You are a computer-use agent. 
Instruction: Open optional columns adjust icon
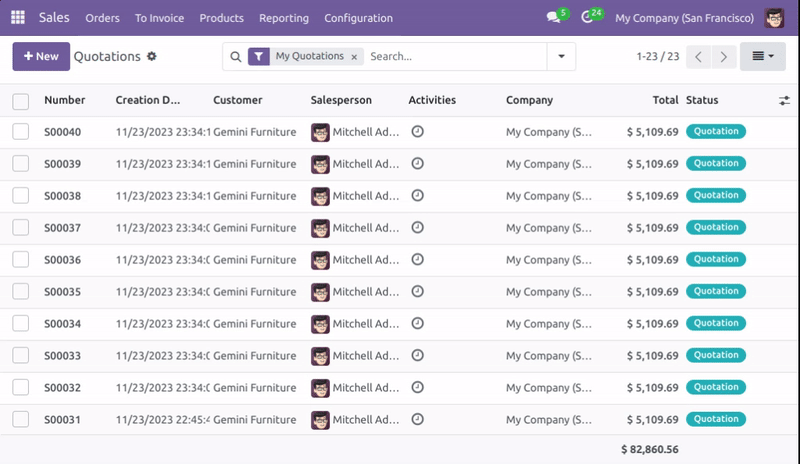pyautogui.click(x=784, y=100)
